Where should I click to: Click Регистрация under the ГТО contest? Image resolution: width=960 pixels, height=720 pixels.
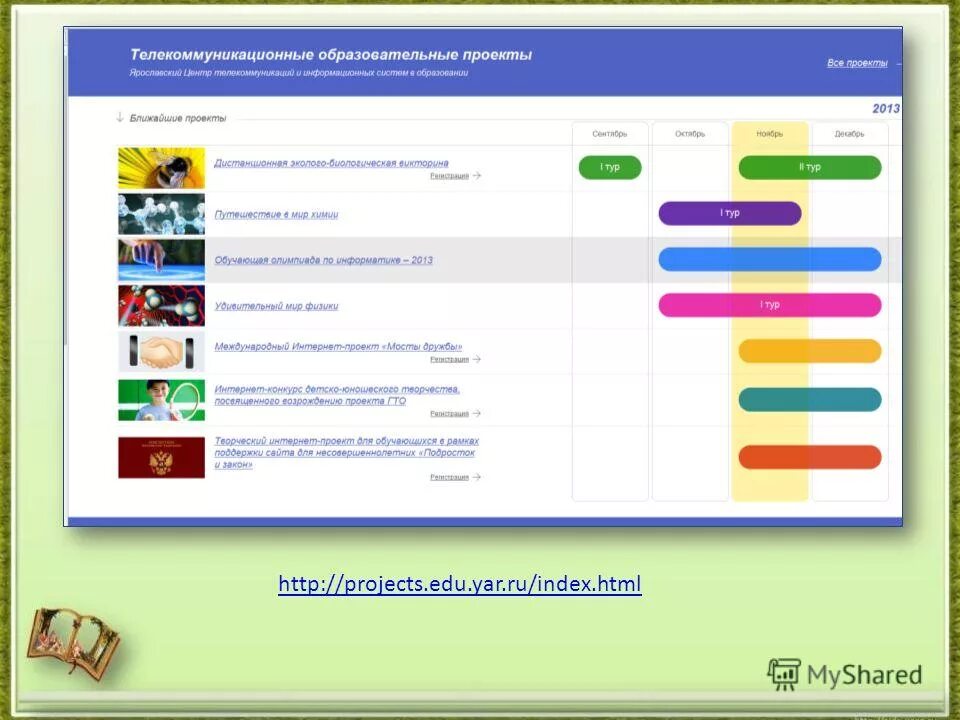[x=449, y=414]
